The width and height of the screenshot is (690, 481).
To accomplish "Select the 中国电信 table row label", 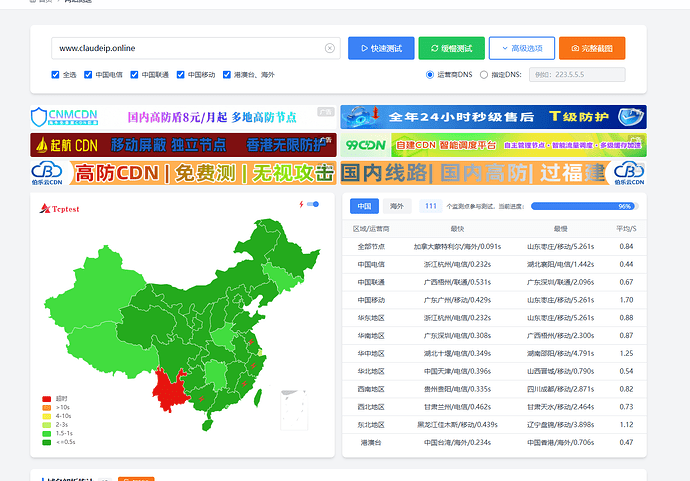I will click(x=371, y=264).
